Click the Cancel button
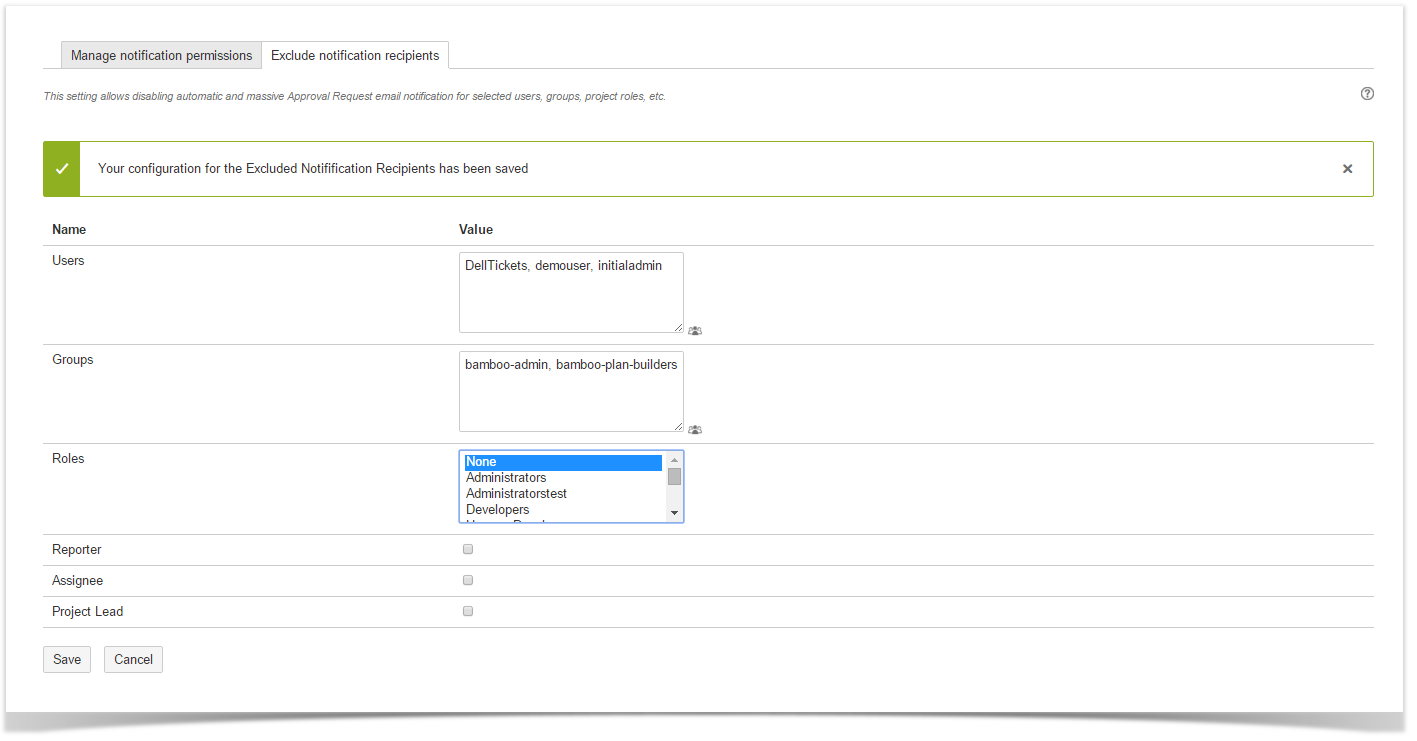1417x741 pixels. (x=133, y=660)
